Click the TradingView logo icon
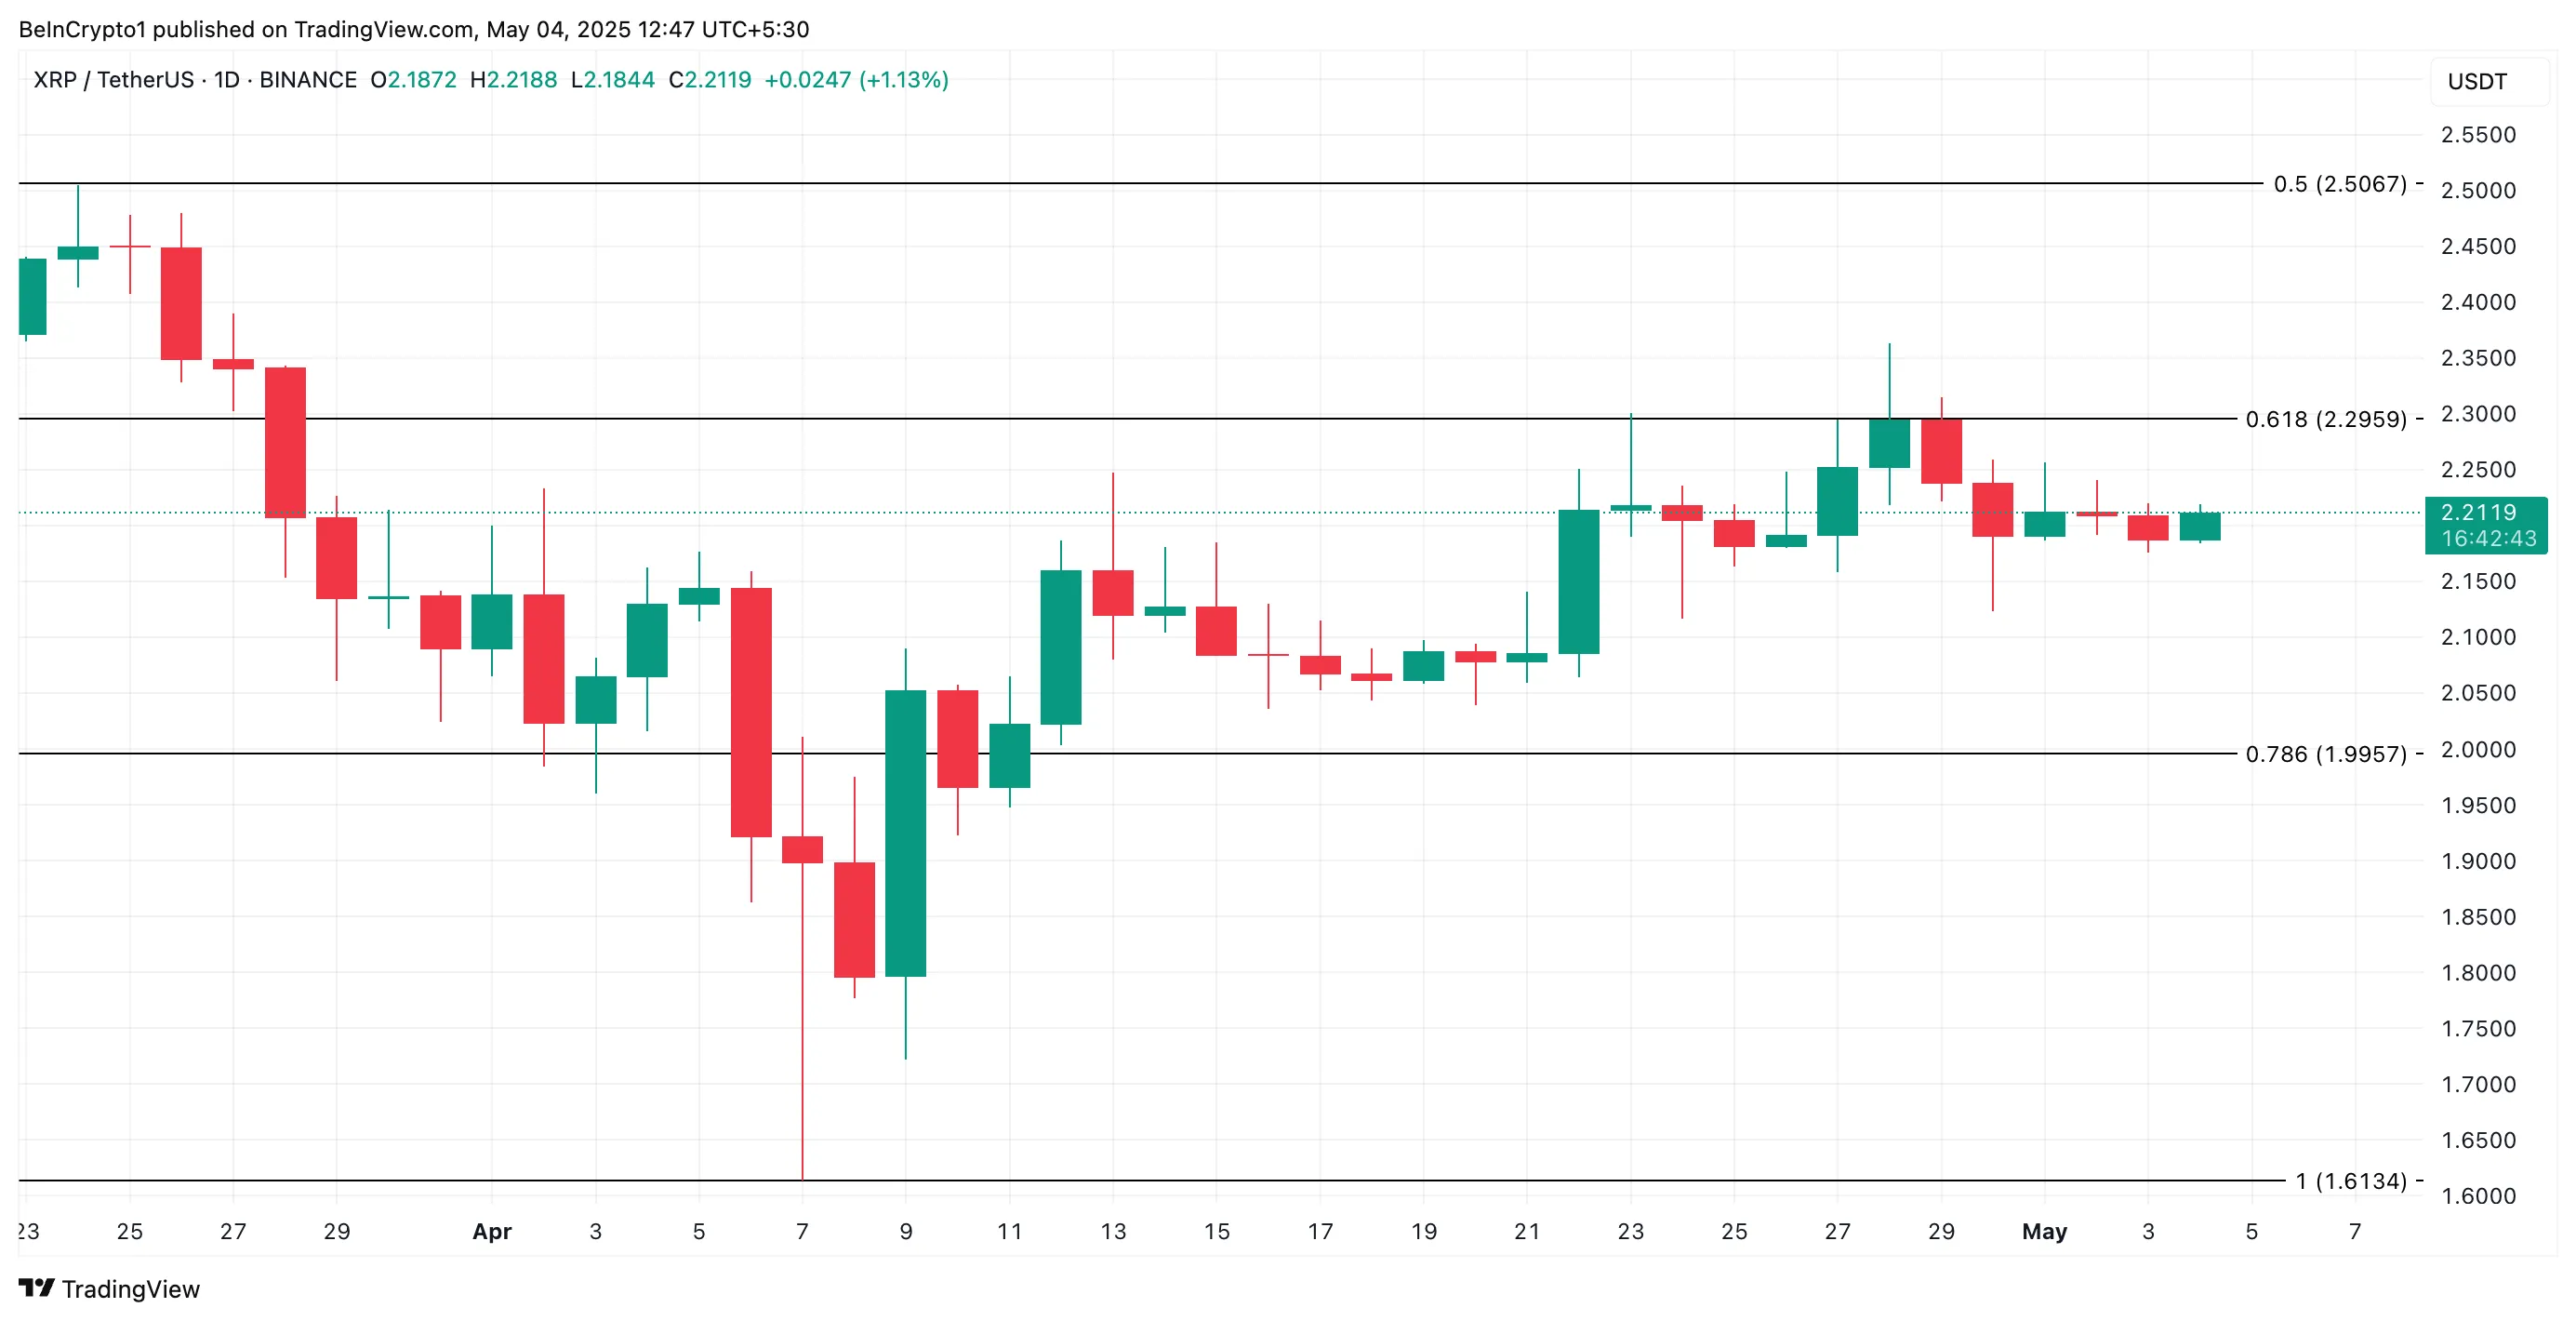Screen dimensions: 2576x1321 (37, 1288)
